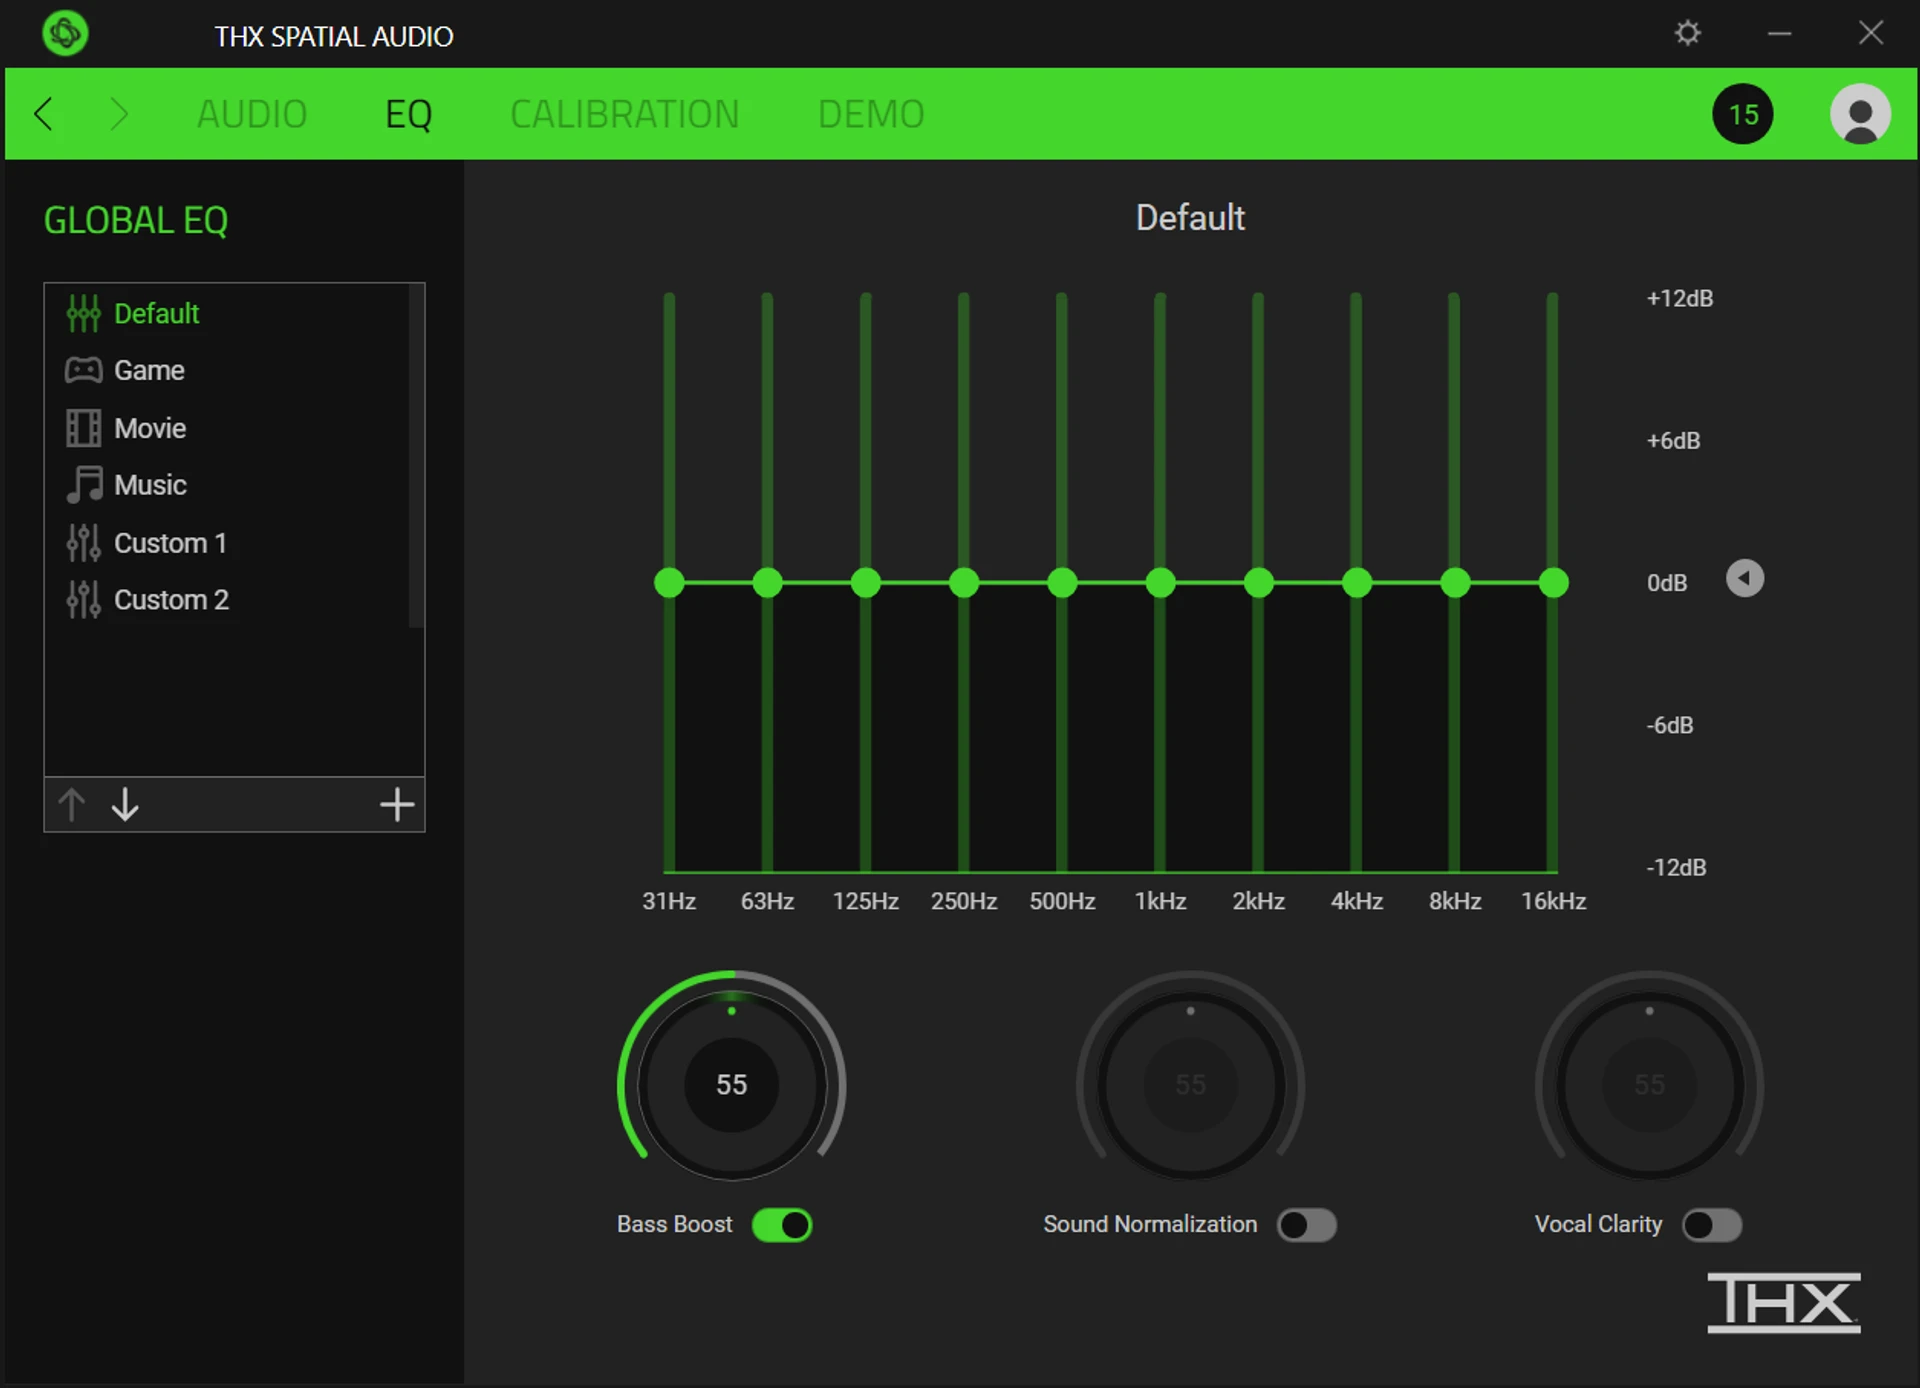Click the notification badge showing 15
Screen dimensions: 1920x1388
[x=1742, y=114]
